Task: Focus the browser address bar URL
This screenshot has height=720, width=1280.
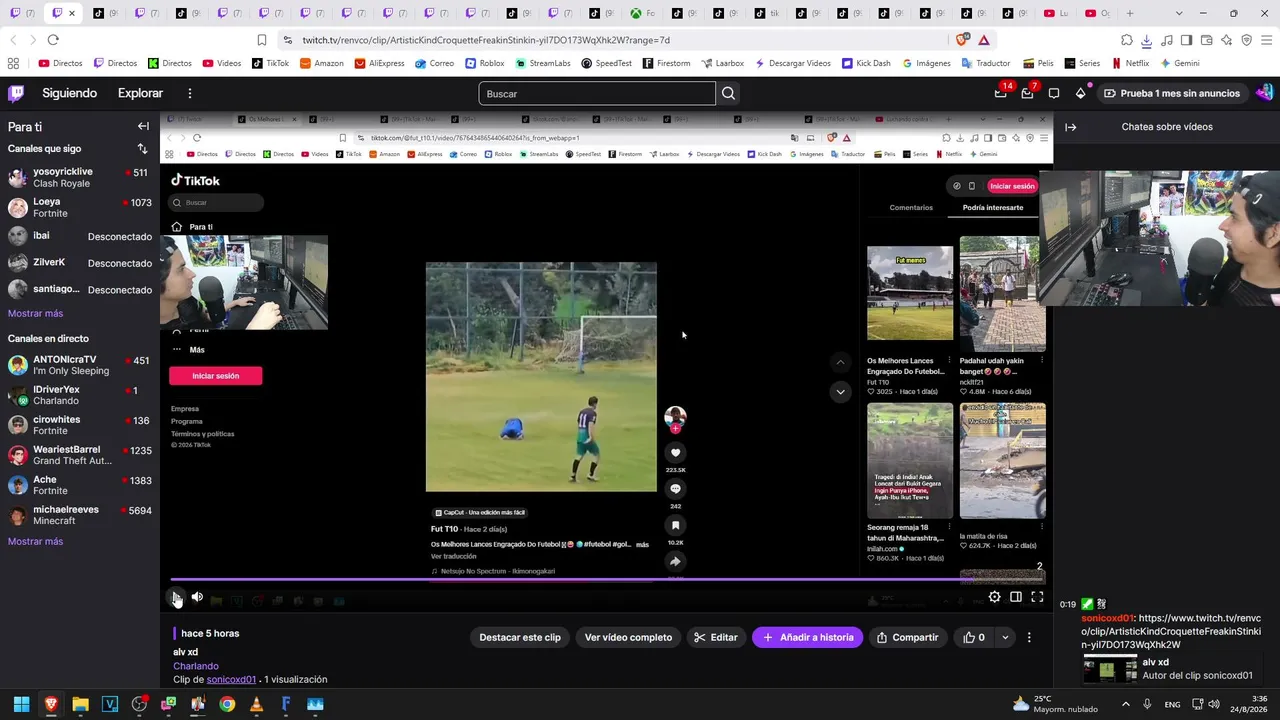Action: [x=486, y=40]
